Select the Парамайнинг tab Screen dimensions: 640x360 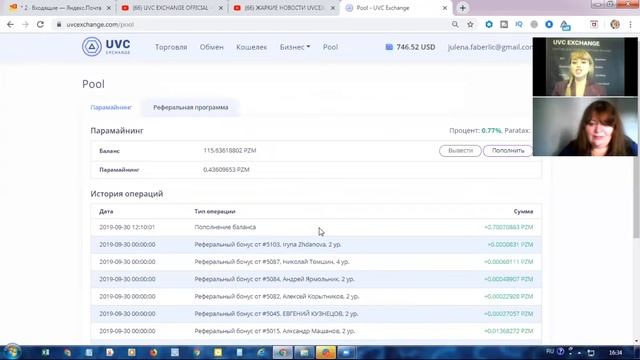(111, 107)
